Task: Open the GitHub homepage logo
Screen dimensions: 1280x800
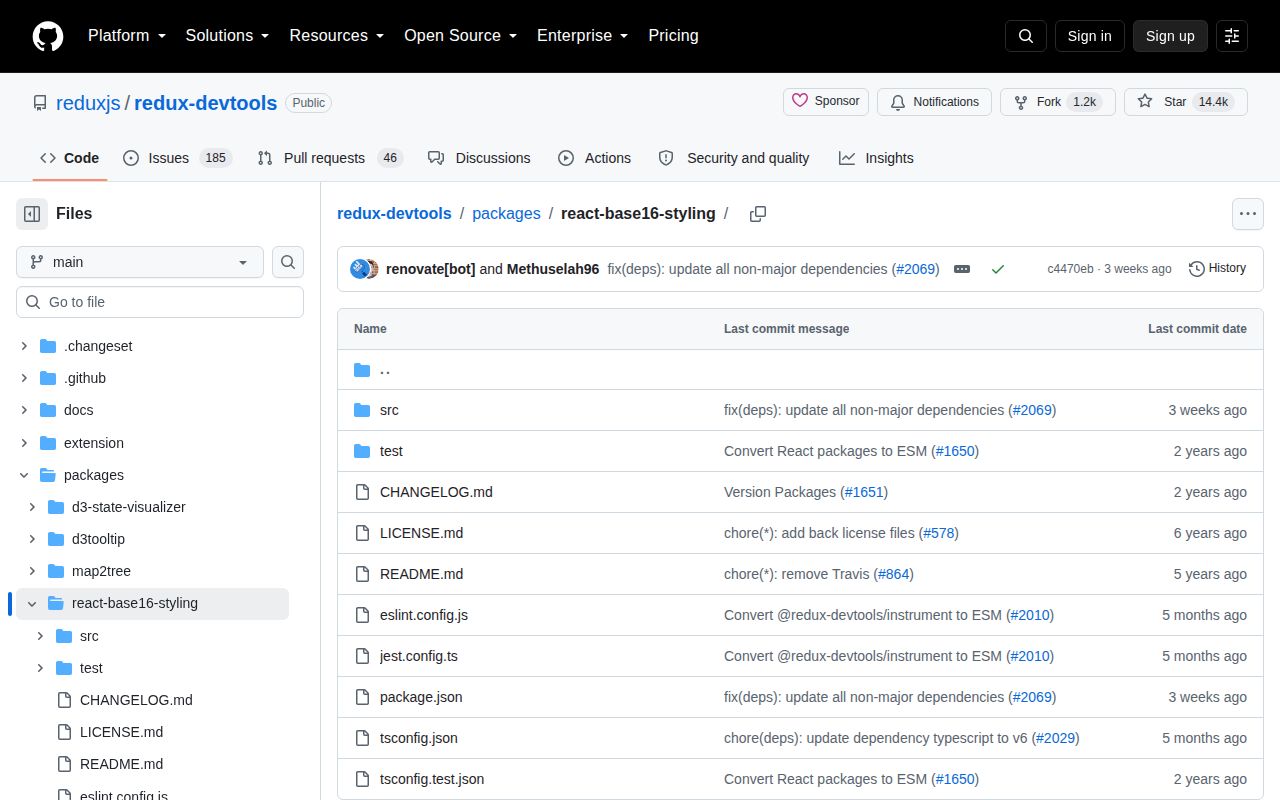Action: (48, 36)
